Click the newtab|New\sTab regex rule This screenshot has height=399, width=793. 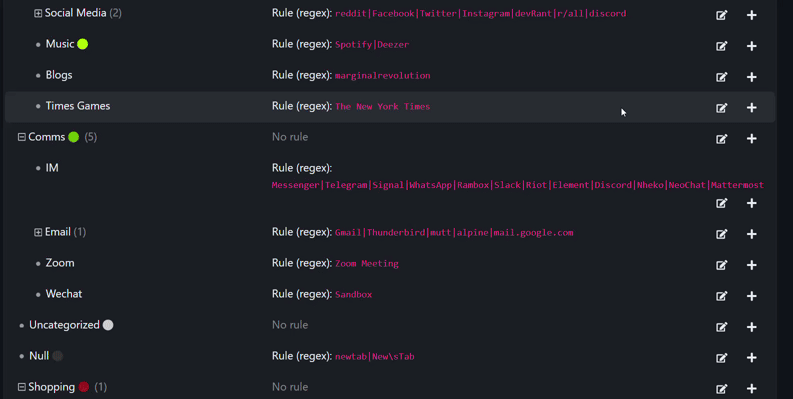375,357
